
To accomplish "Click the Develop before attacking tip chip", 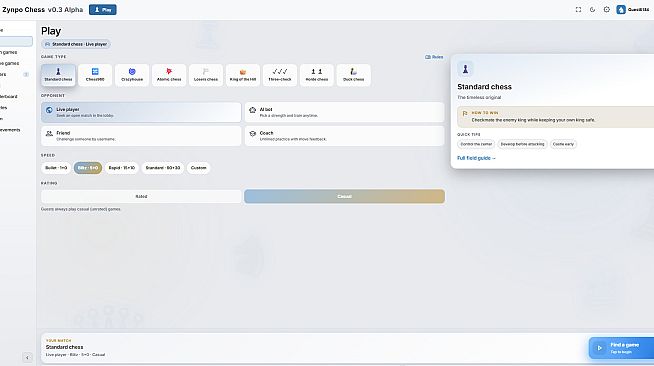I will pos(522,144).
